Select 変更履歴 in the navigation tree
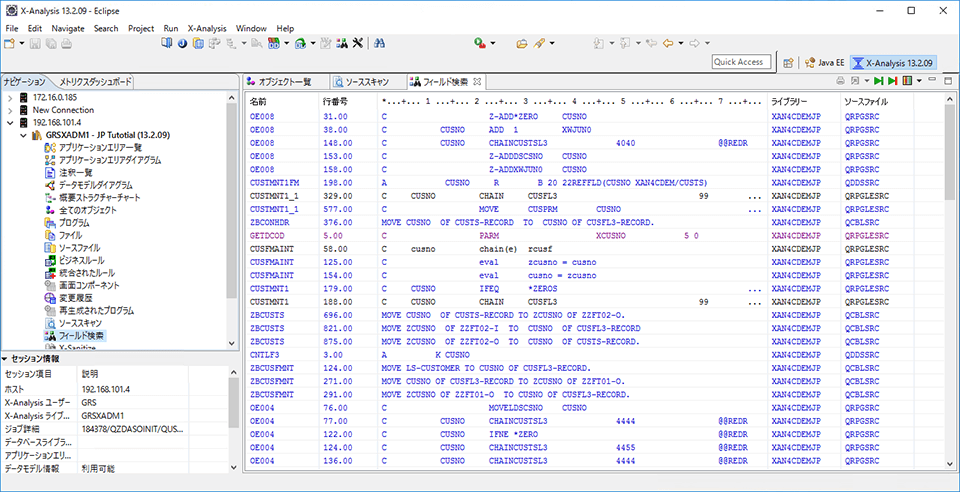This screenshot has height=492, width=960. 76,298
